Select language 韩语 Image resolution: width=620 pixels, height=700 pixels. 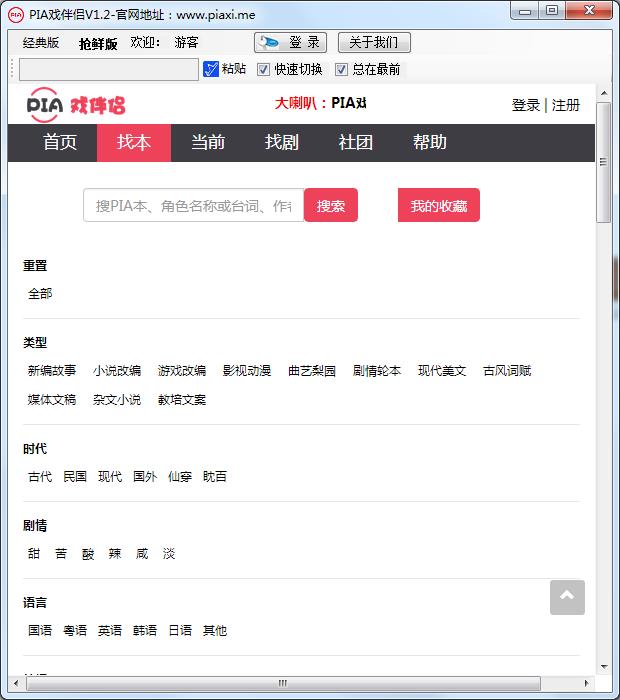(x=145, y=630)
